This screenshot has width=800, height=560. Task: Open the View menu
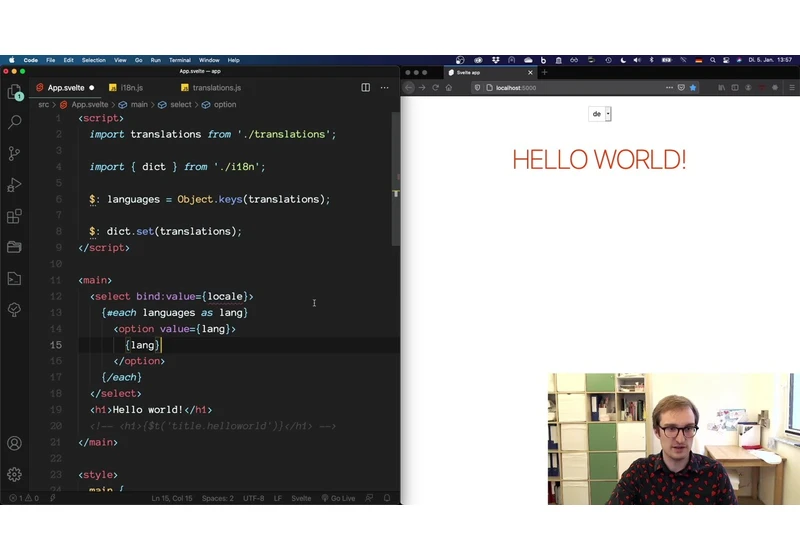point(120,60)
